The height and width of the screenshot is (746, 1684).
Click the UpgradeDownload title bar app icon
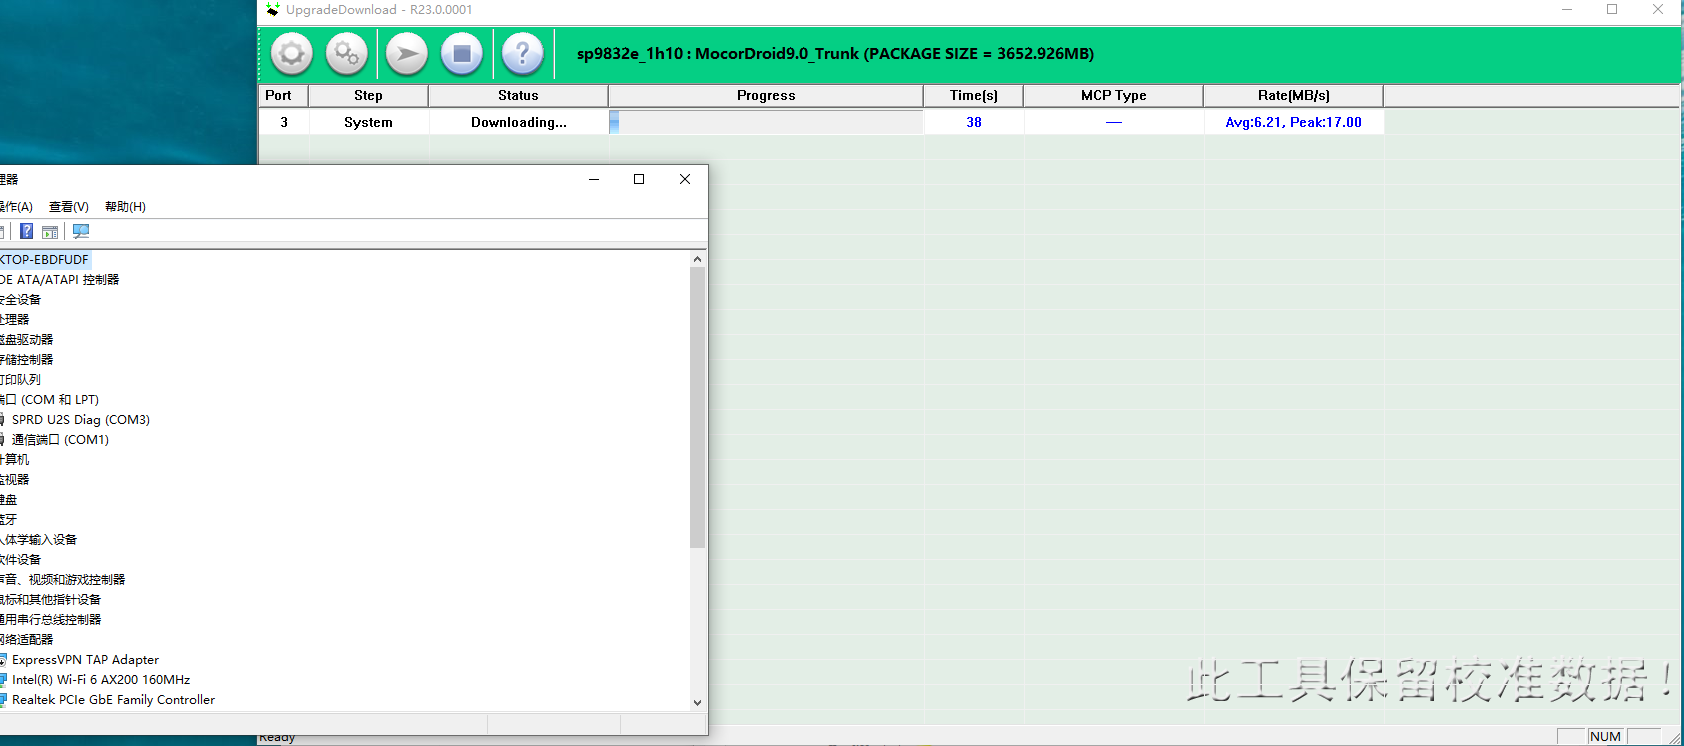coord(273,10)
